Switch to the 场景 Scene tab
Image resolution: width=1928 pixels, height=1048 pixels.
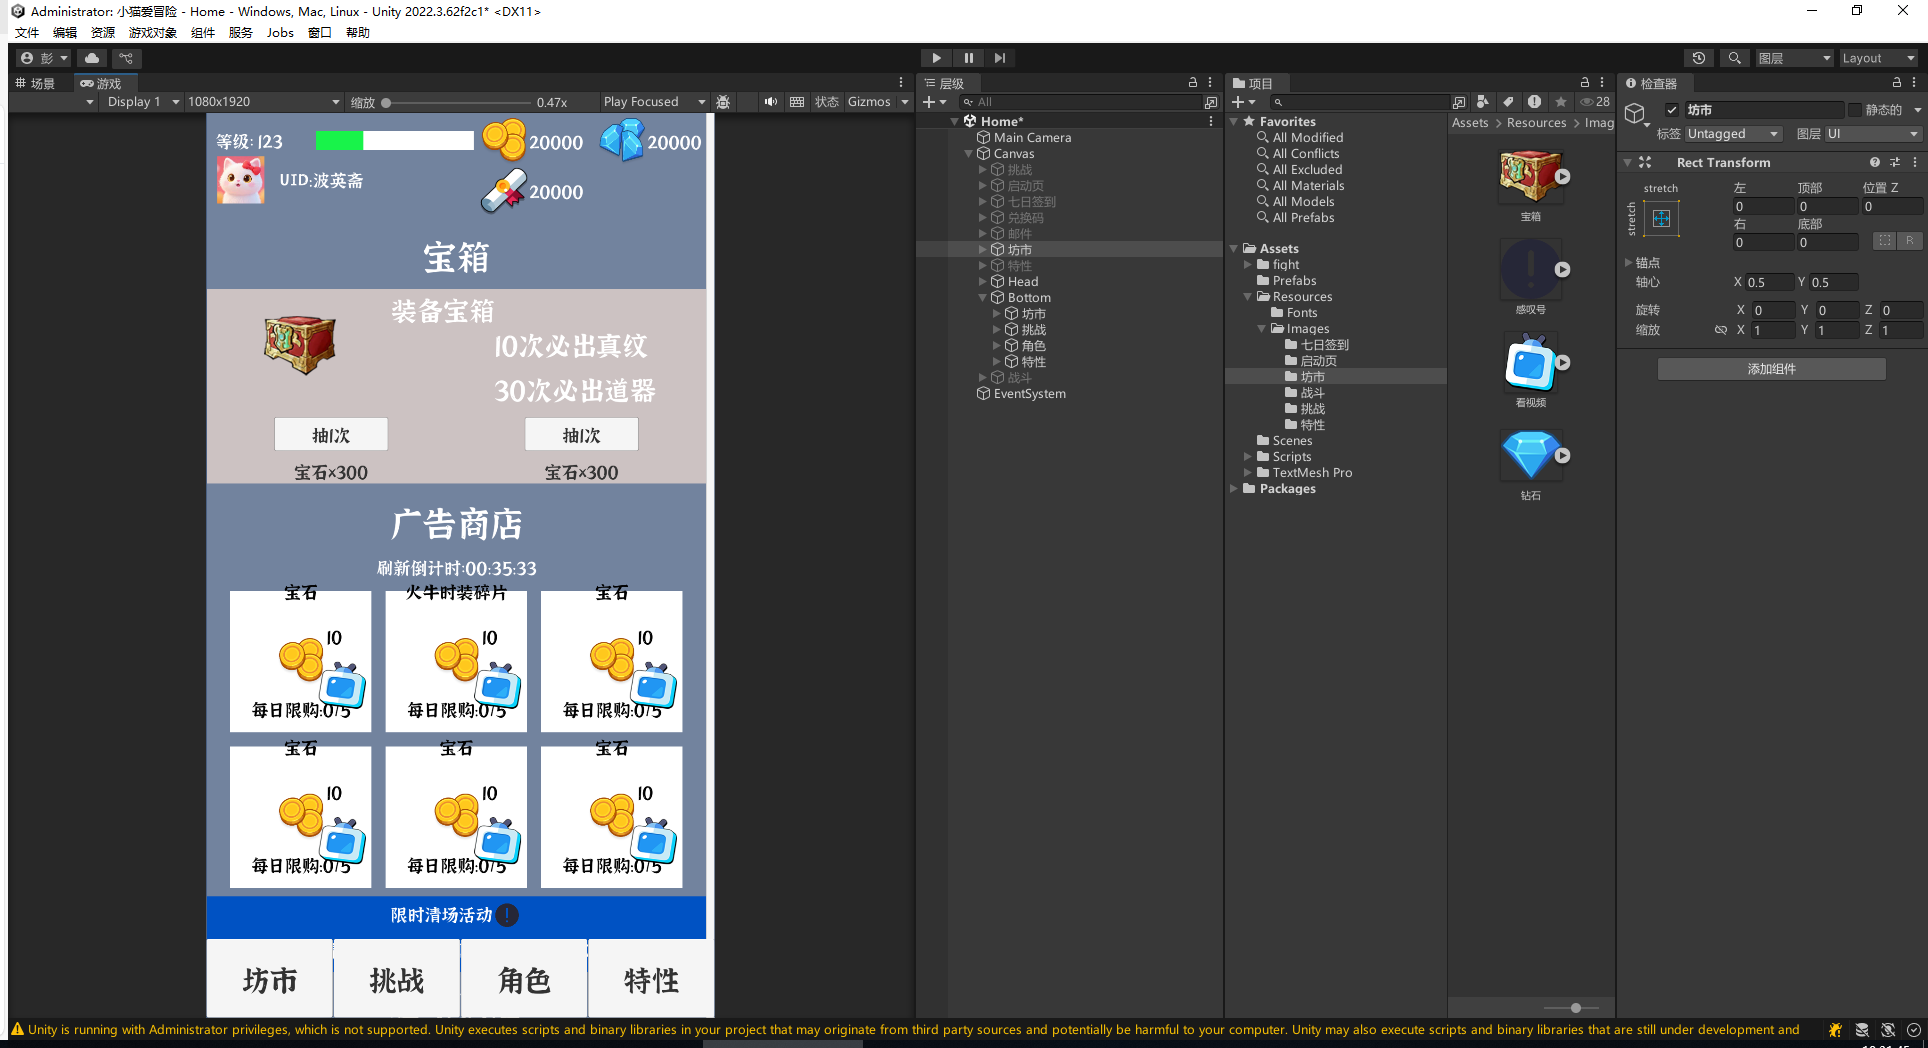point(36,83)
